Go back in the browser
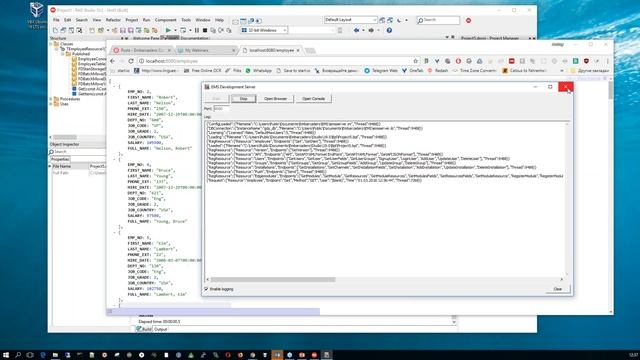This screenshot has width=640, height=360. click(x=113, y=61)
